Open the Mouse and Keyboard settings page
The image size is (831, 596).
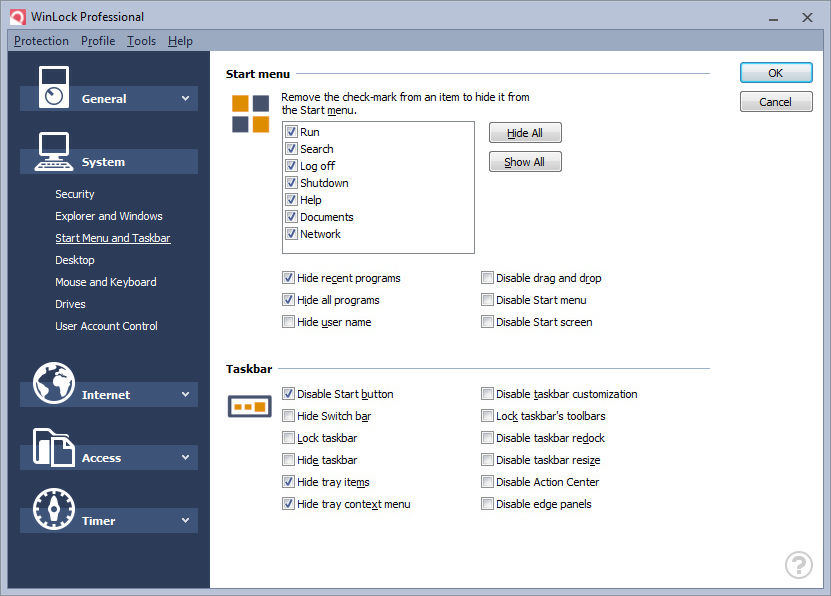106,282
